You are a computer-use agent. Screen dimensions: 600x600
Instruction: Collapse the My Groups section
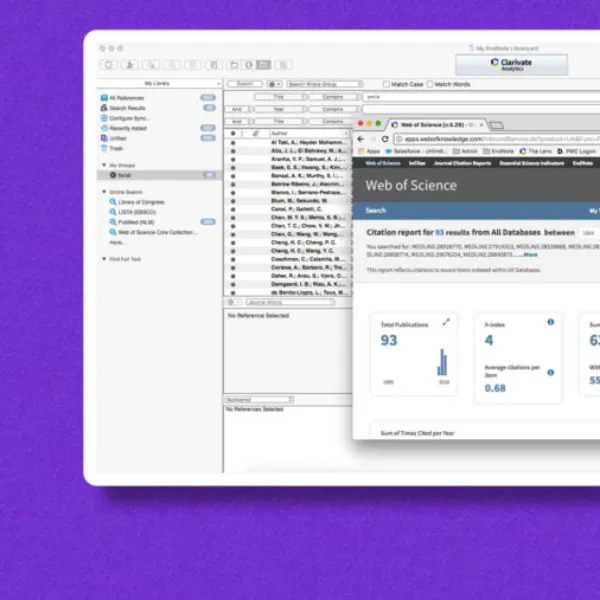(104, 165)
